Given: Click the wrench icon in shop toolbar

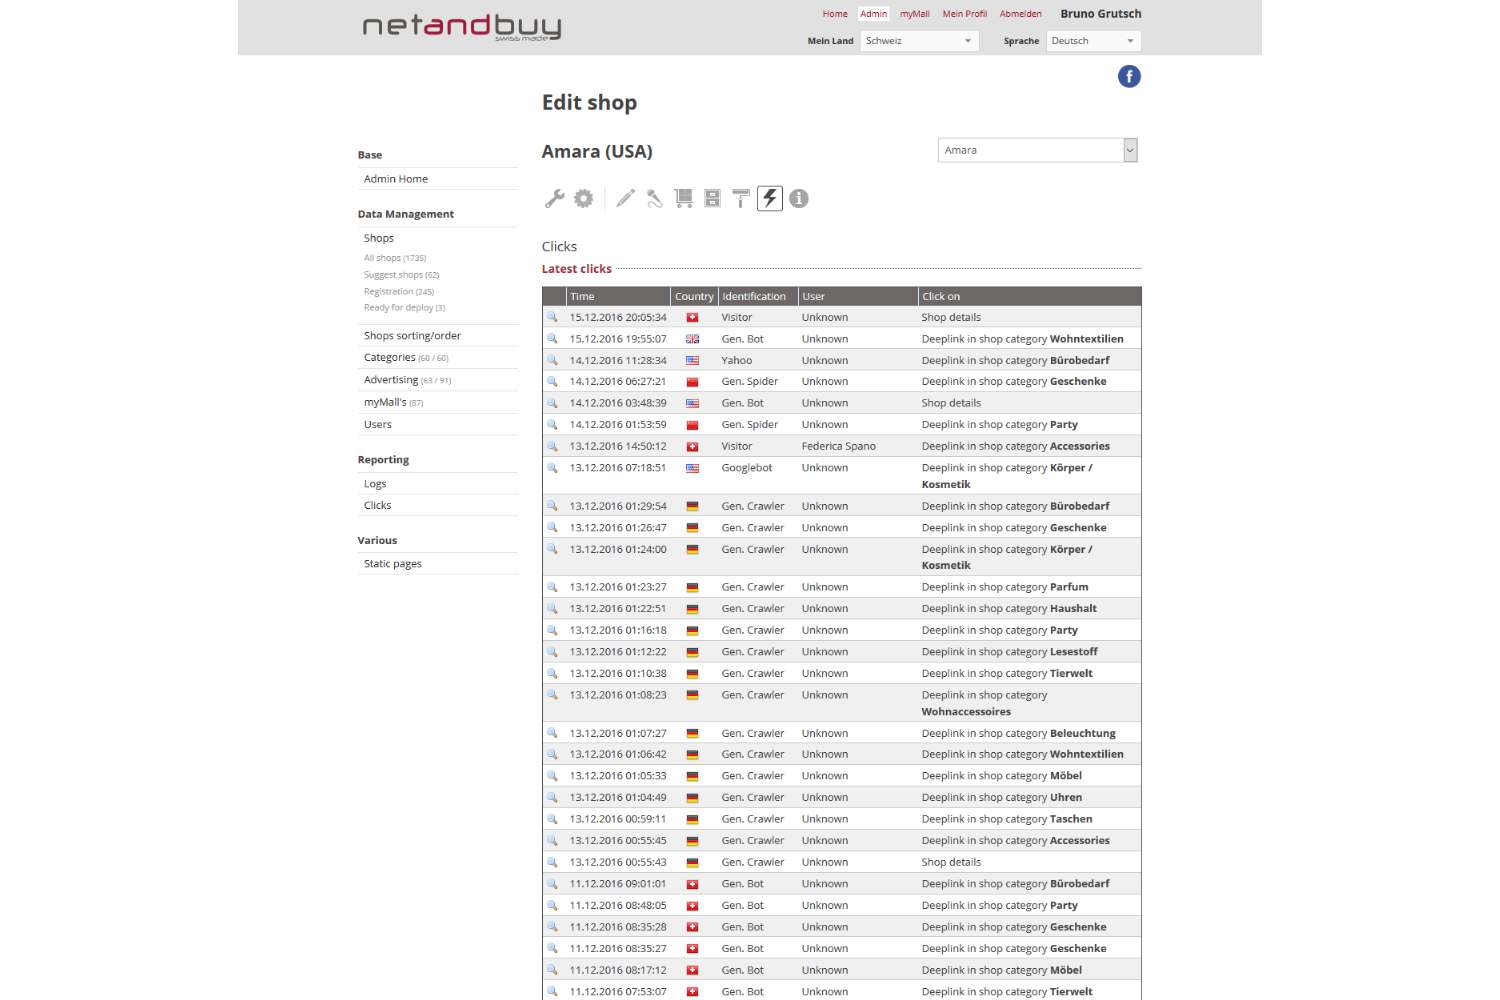Looking at the screenshot, I should (555, 198).
